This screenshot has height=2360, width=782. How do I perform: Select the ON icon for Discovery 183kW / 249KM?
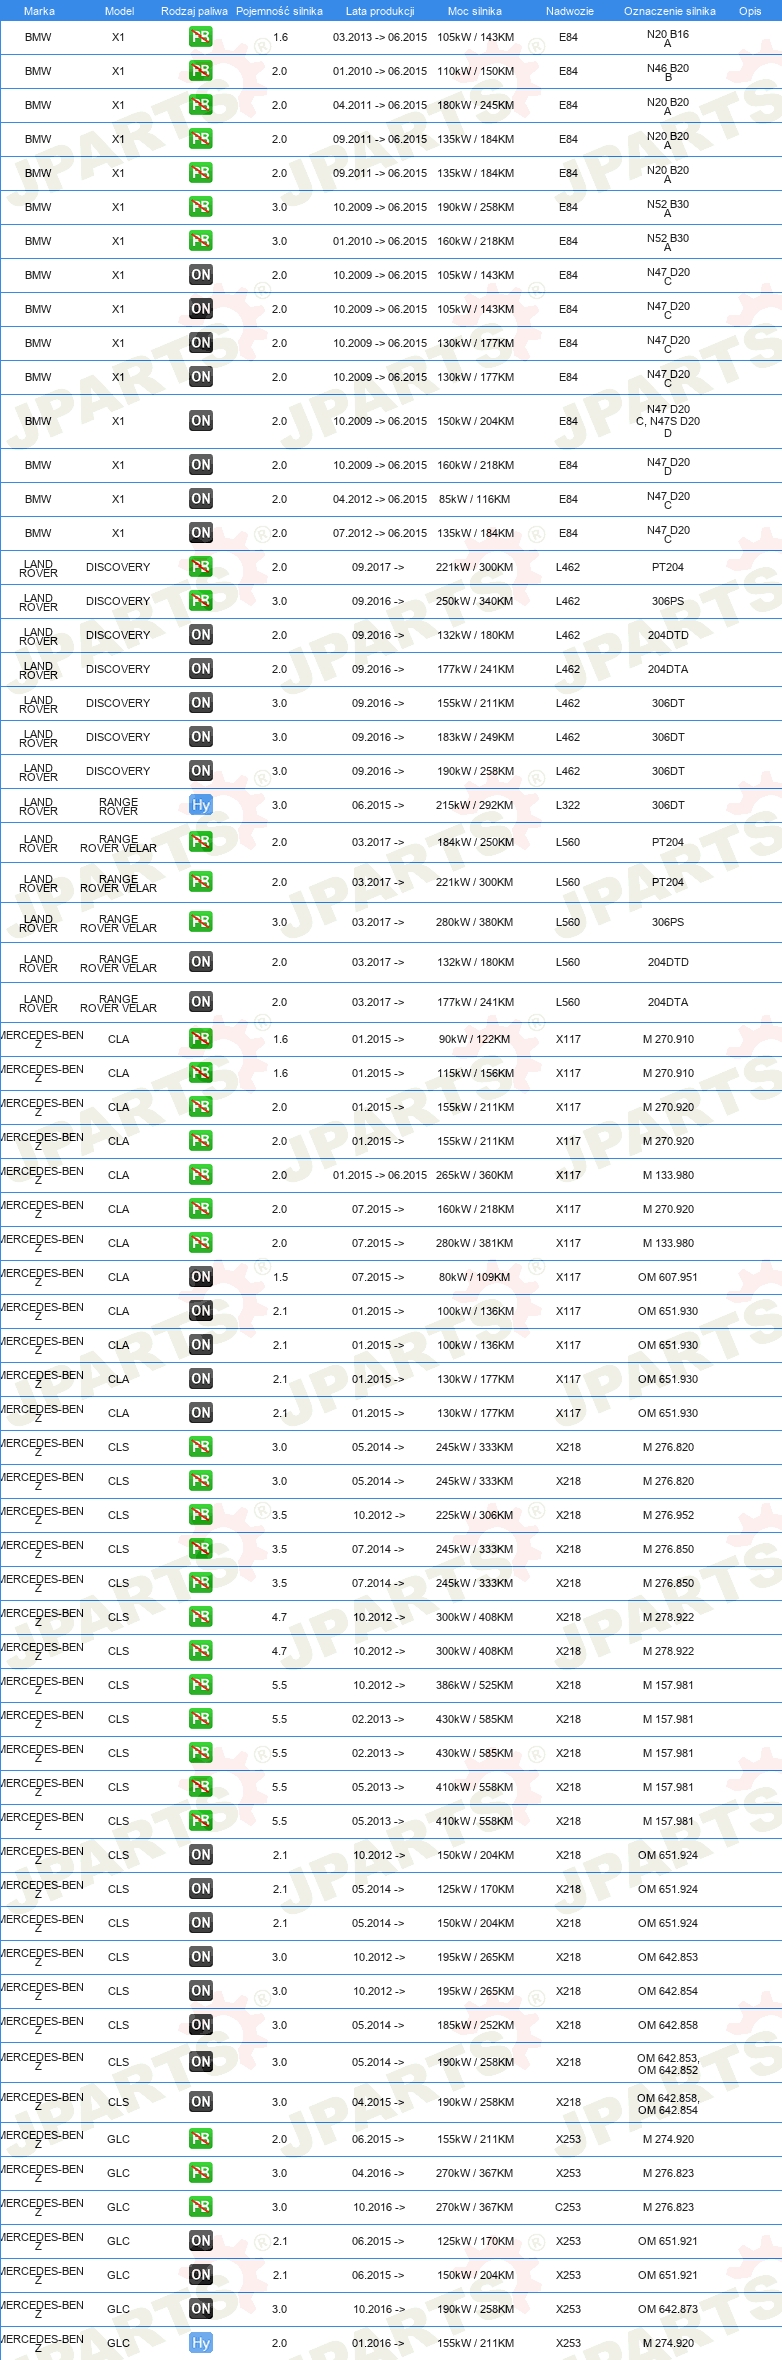coord(201,737)
